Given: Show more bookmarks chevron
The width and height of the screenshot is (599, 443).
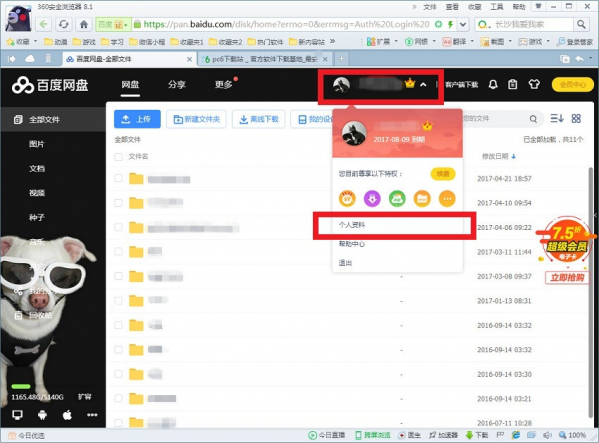Looking at the screenshot, I should 332,41.
